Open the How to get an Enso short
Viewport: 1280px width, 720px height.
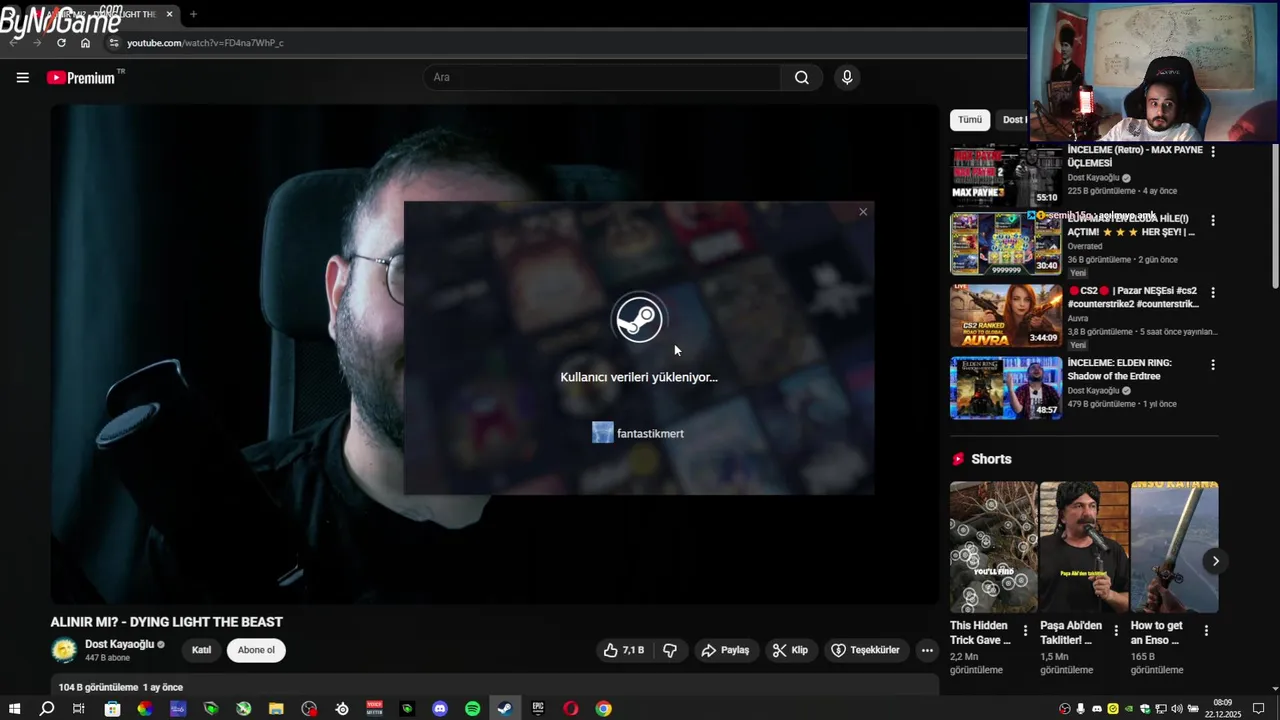[1174, 547]
